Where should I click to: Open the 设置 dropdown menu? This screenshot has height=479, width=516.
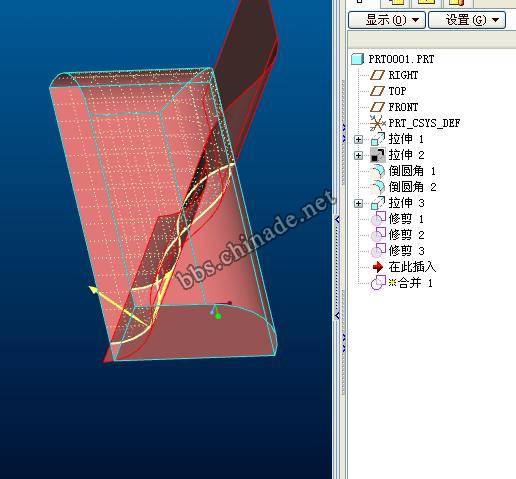point(467,20)
